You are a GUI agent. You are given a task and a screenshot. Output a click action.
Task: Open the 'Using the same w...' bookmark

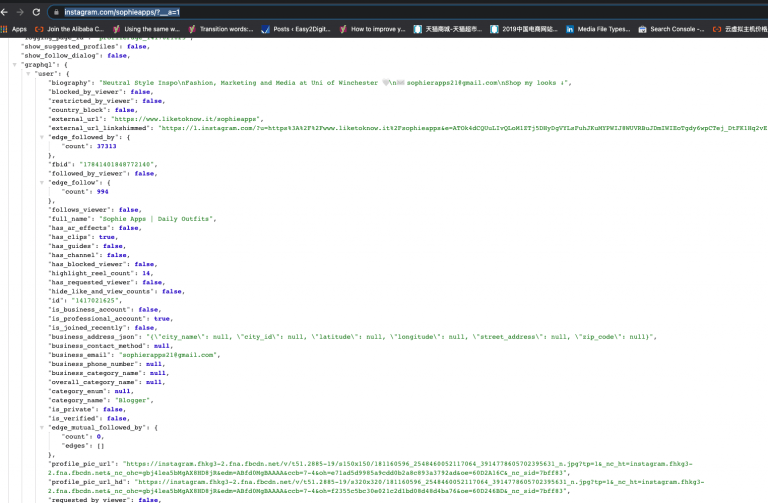pos(146,29)
